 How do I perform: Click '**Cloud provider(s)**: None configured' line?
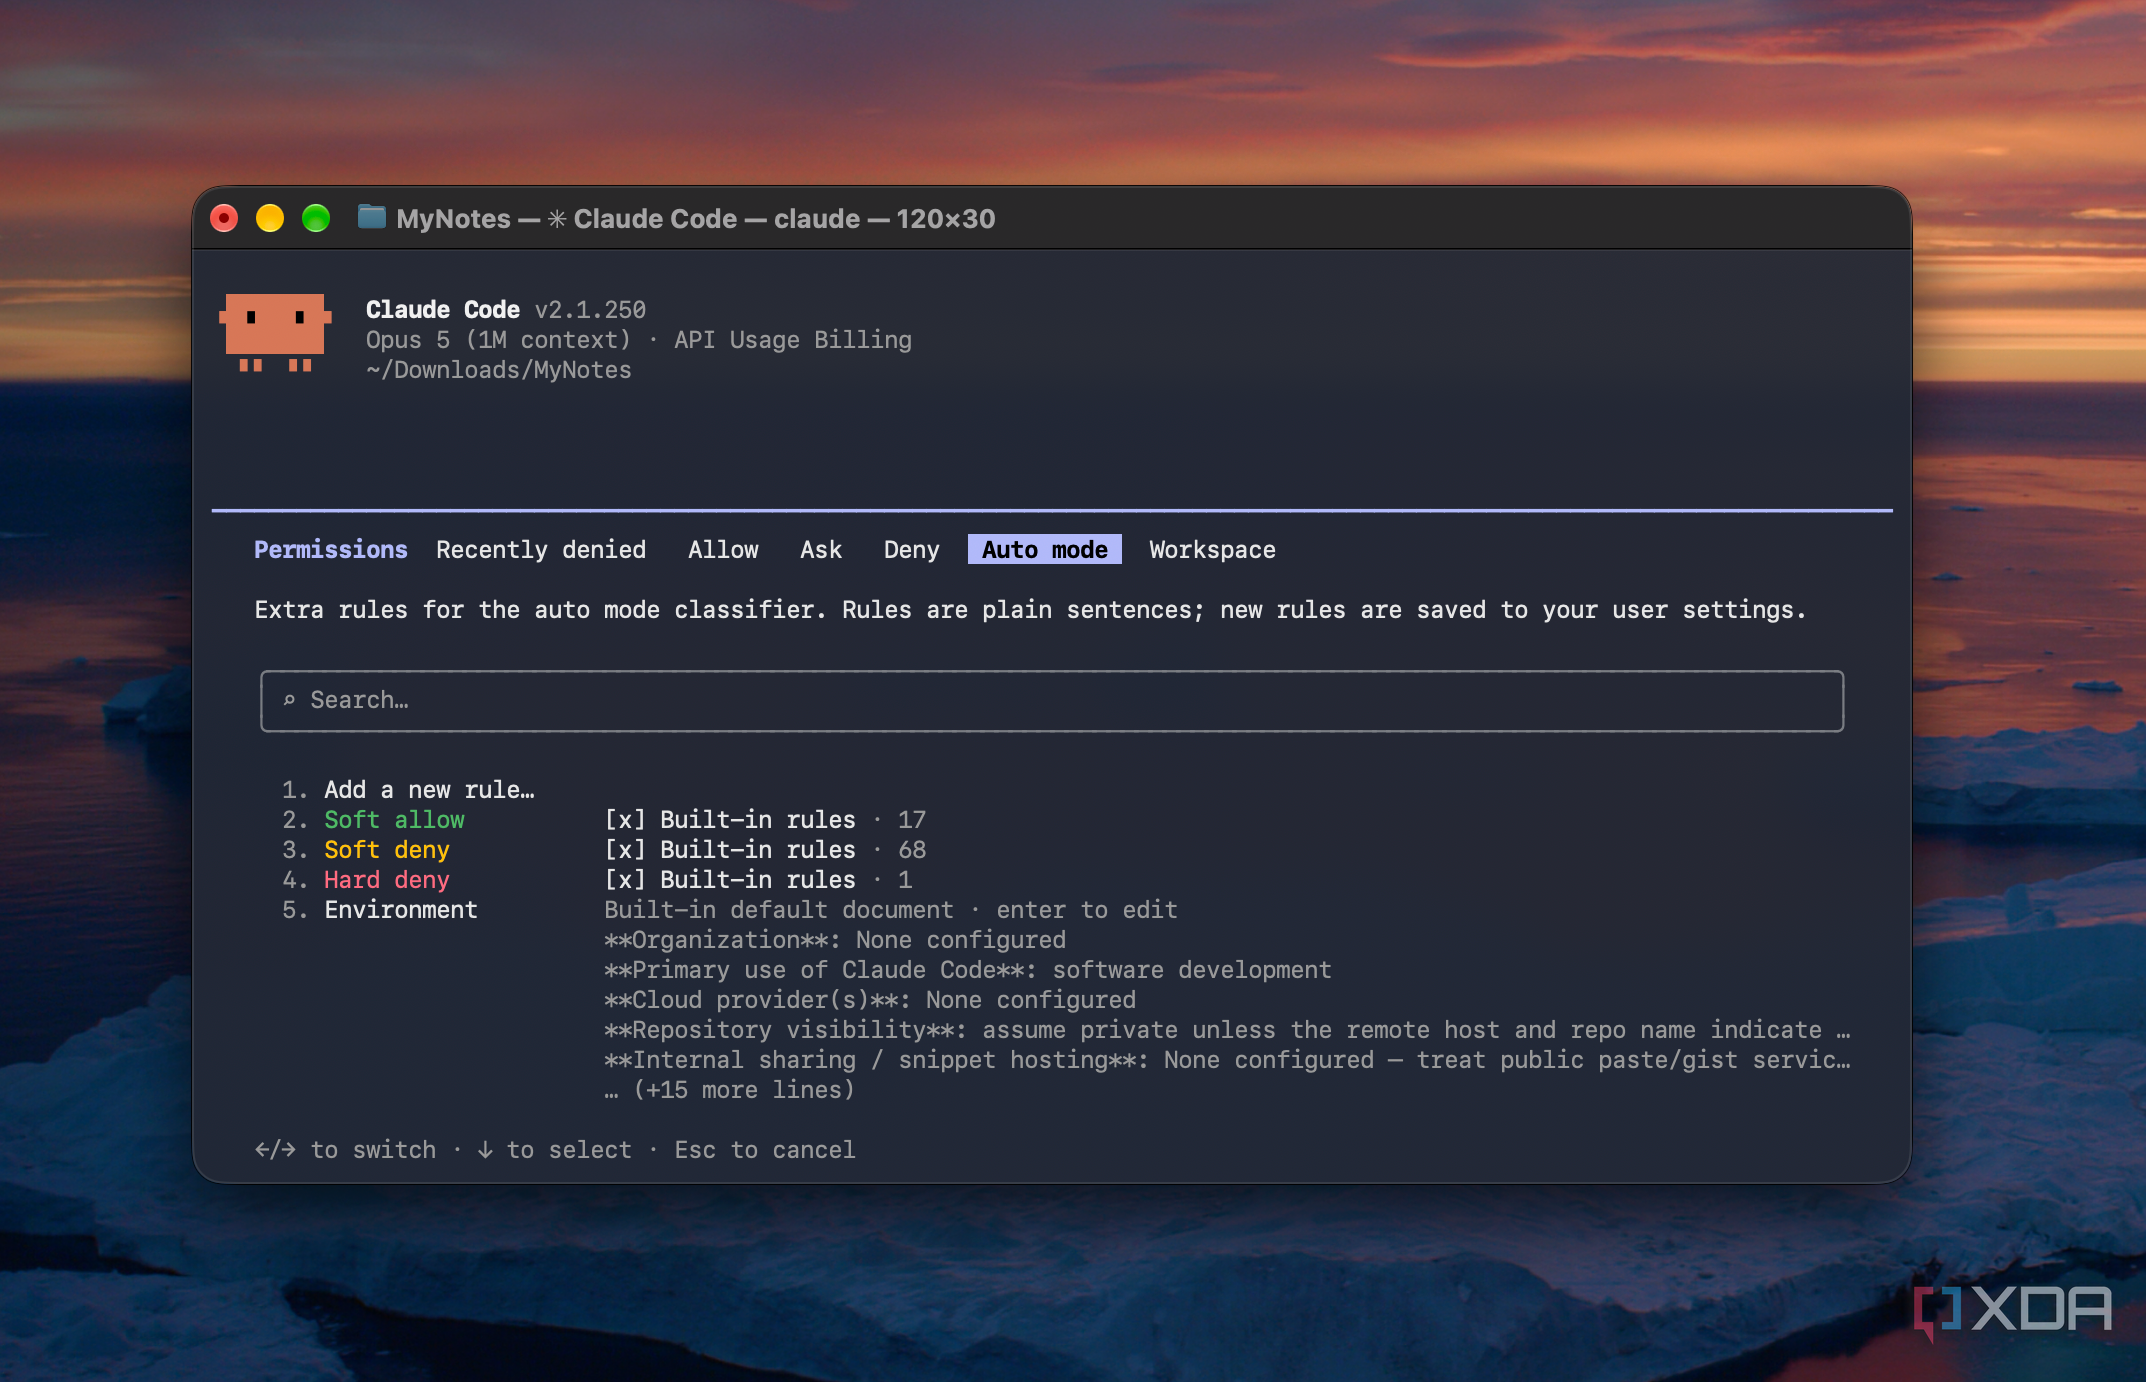coord(870,1000)
